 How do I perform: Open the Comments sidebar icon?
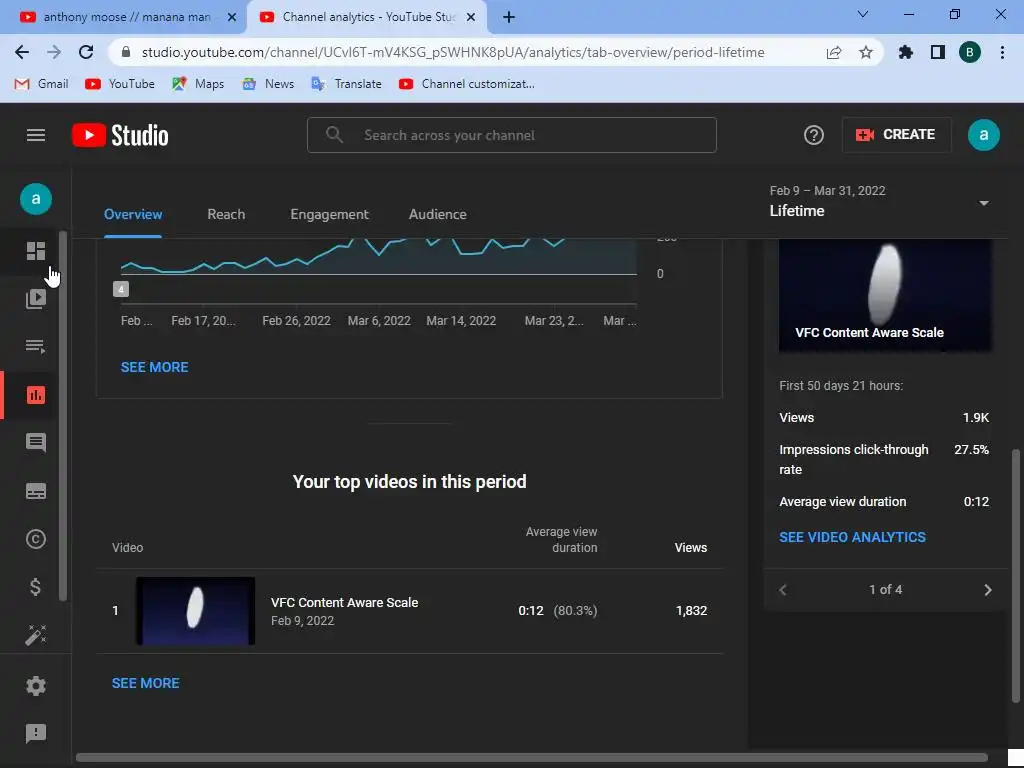point(36,443)
